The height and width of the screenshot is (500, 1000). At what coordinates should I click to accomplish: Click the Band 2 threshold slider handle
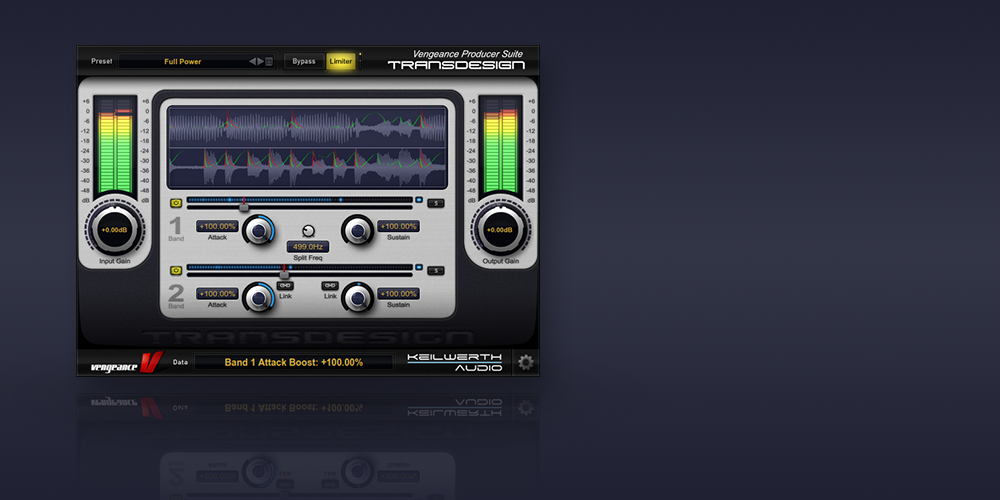[x=284, y=274]
